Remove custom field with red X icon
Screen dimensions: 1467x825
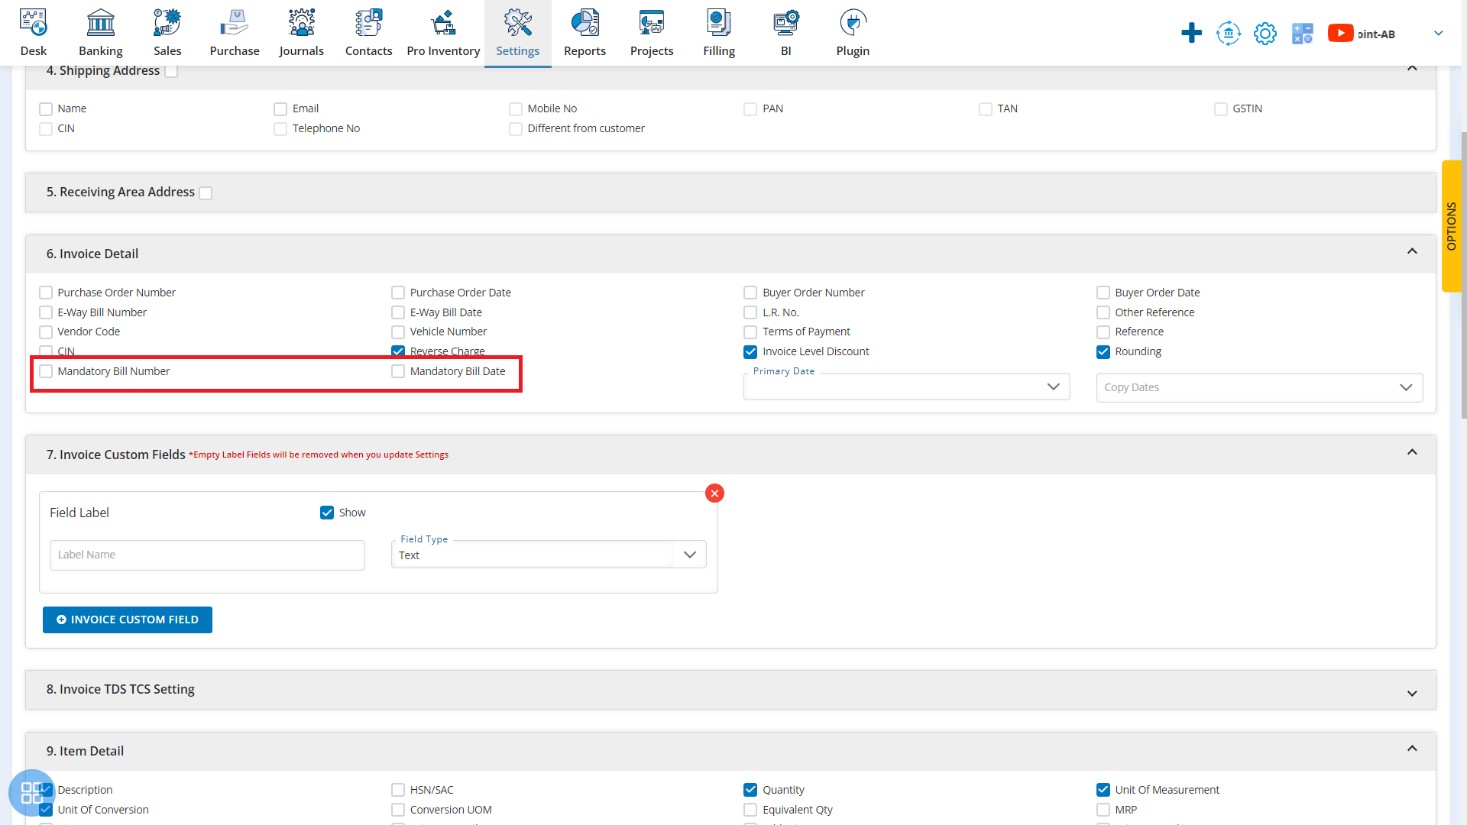coord(714,493)
